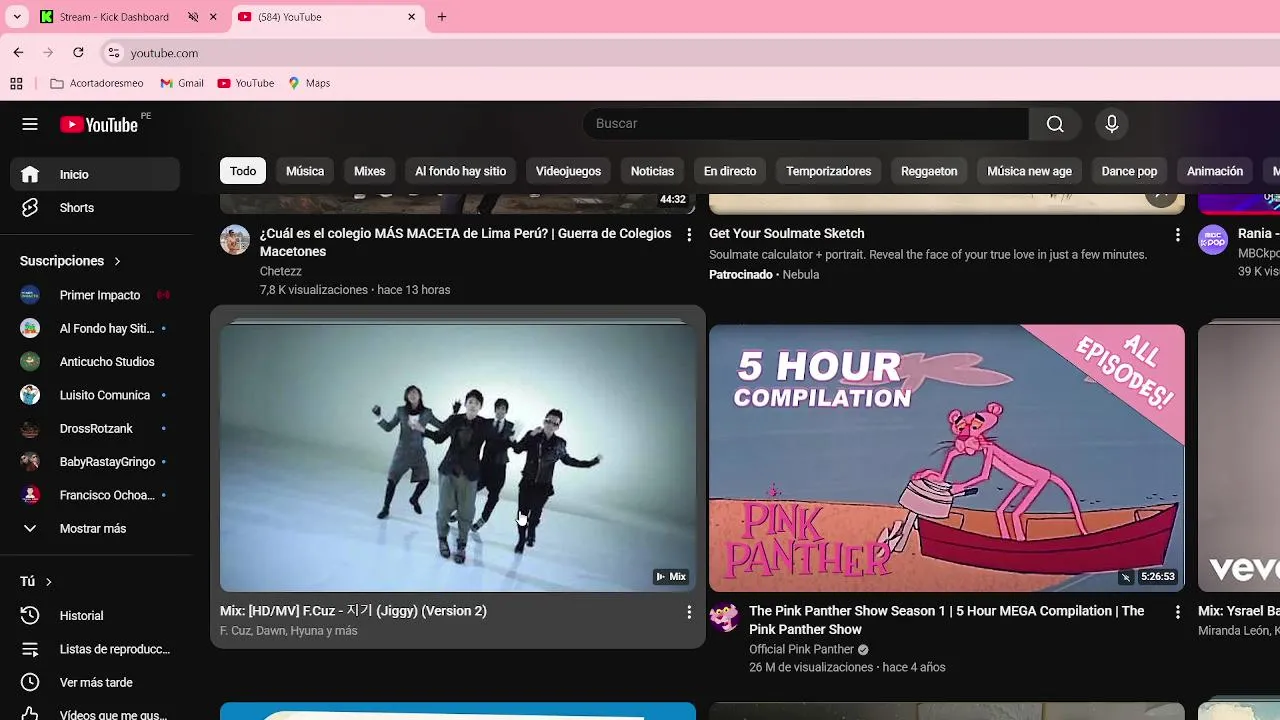The width and height of the screenshot is (1280, 720).
Task: Play the Pink Panther compilation thumbnail
Action: click(x=946, y=458)
